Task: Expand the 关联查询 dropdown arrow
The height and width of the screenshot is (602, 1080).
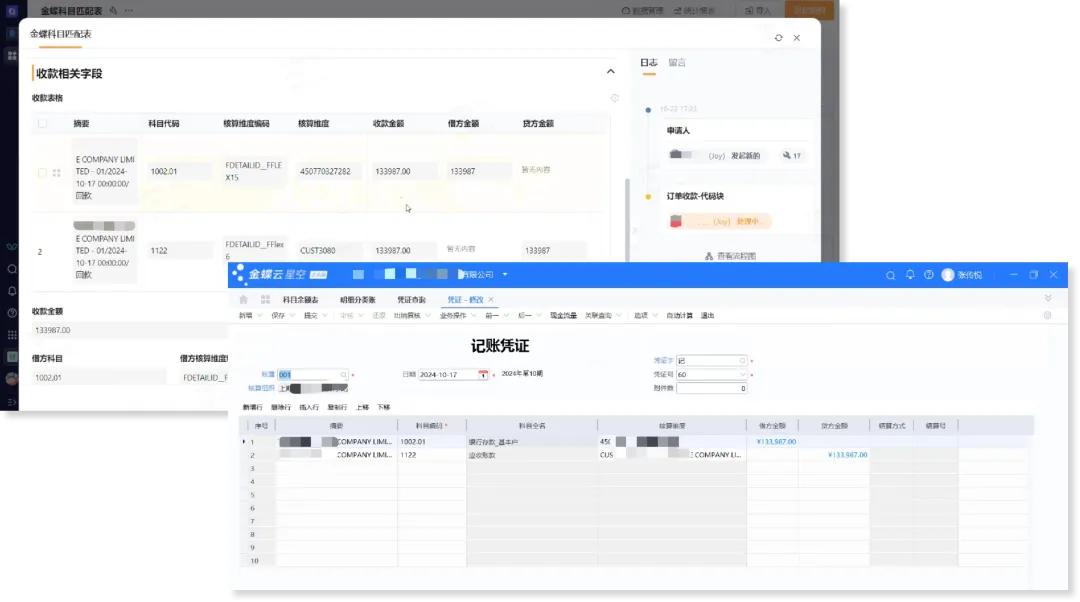Action: (x=619, y=315)
